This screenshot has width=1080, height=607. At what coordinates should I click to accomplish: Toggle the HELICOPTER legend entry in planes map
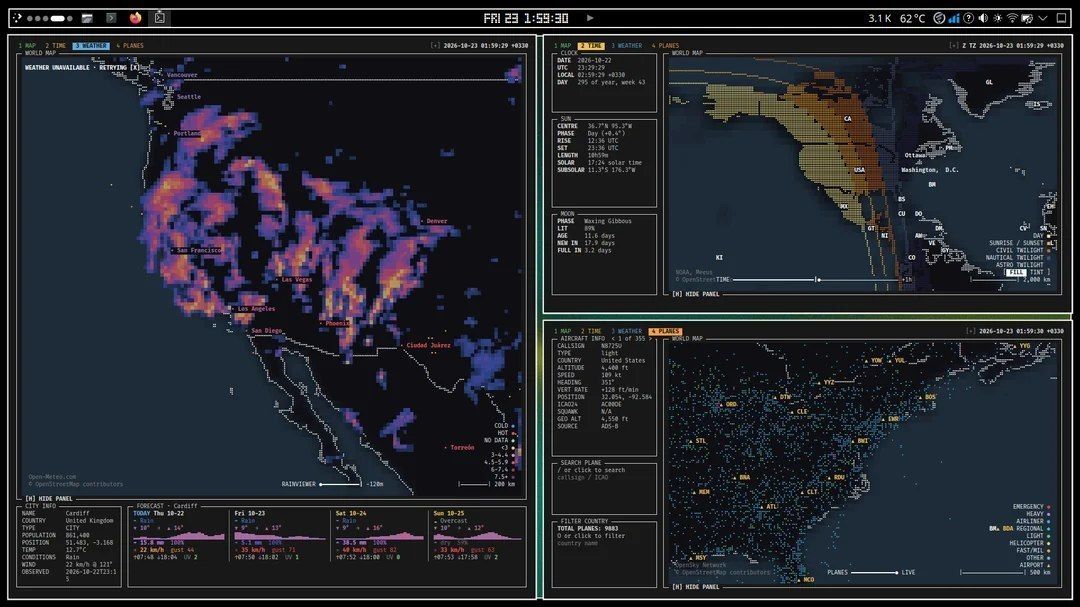[1031, 543]
